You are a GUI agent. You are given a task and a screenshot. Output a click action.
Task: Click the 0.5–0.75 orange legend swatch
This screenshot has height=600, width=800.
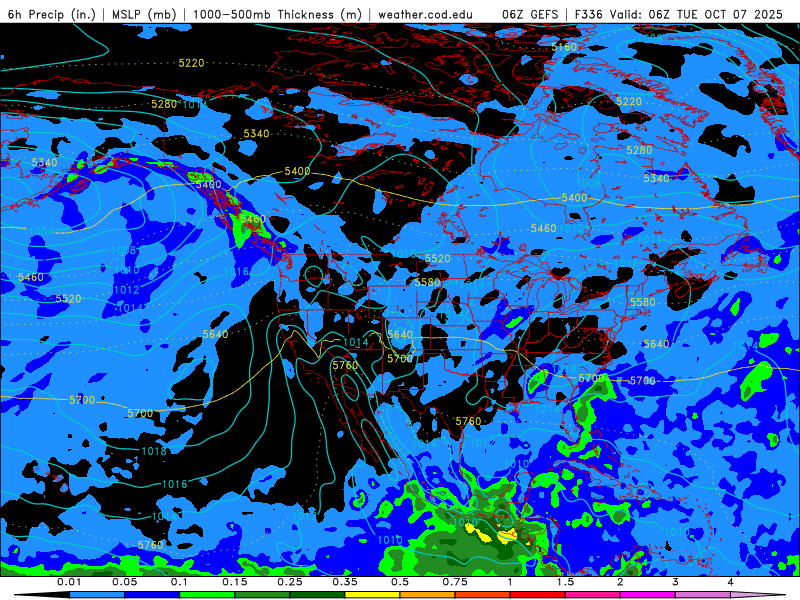tap(428, 595)
